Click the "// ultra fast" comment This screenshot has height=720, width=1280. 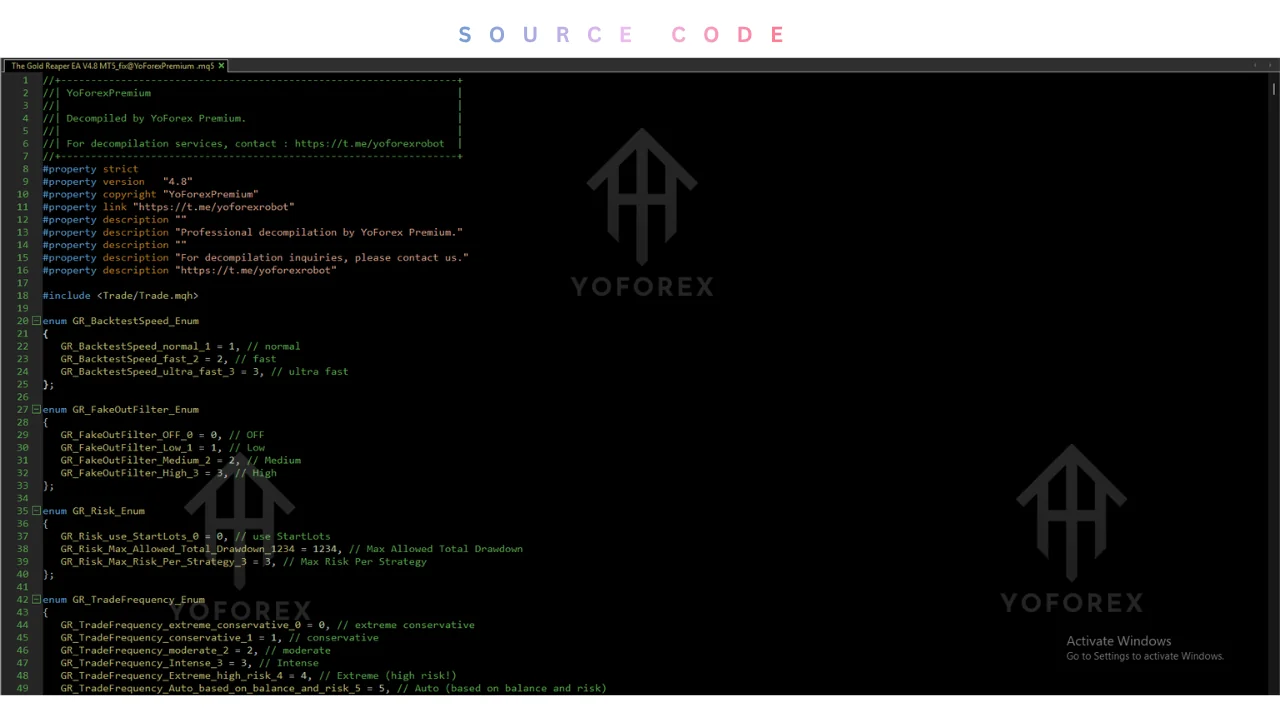point(310,372)
